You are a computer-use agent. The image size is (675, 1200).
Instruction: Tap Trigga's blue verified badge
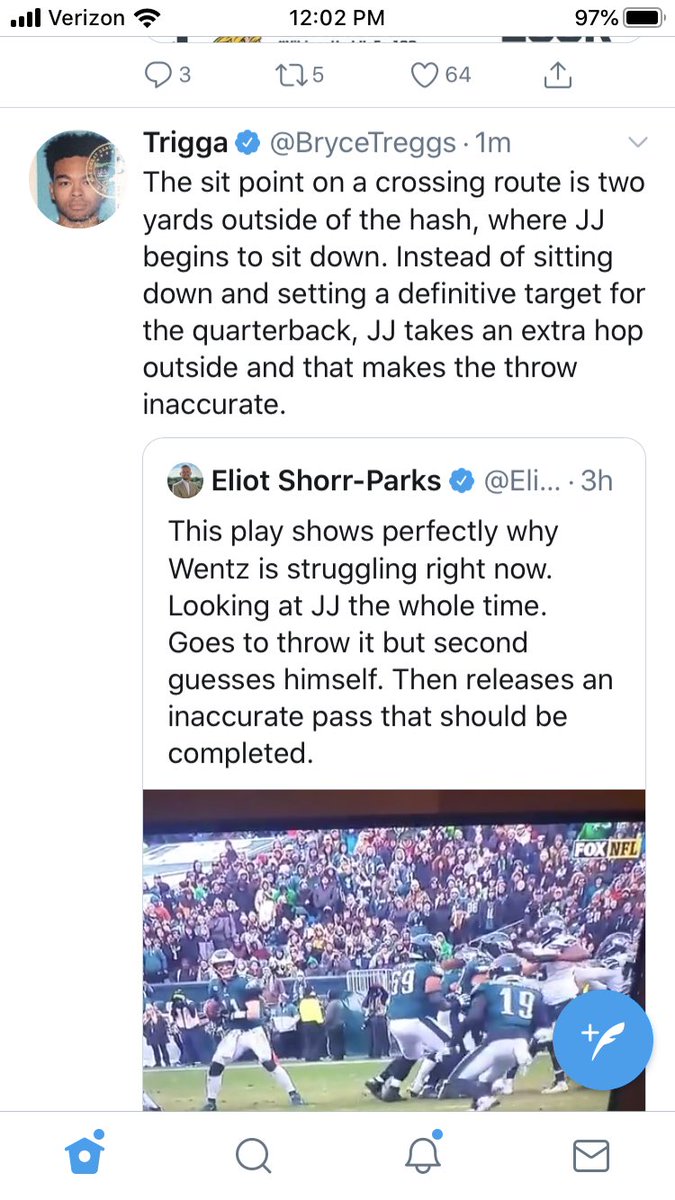(247, 143)
